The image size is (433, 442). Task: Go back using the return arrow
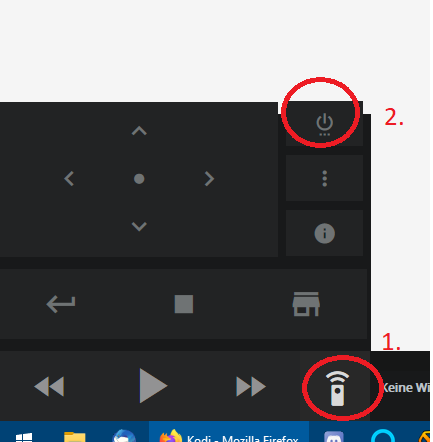click(61, 304)
